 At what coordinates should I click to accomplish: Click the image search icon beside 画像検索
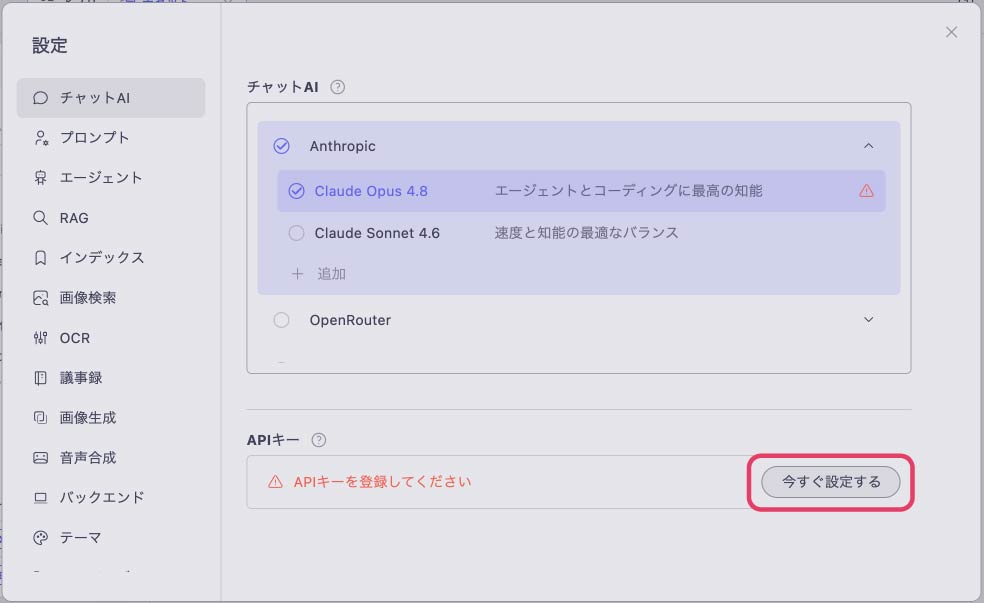coord(41,298)
